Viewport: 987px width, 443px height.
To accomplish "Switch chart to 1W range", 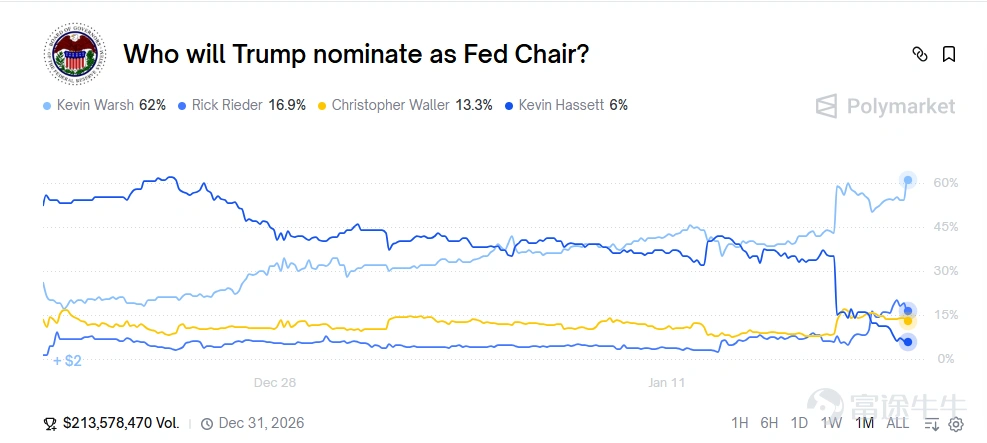I will coord(831,423).
